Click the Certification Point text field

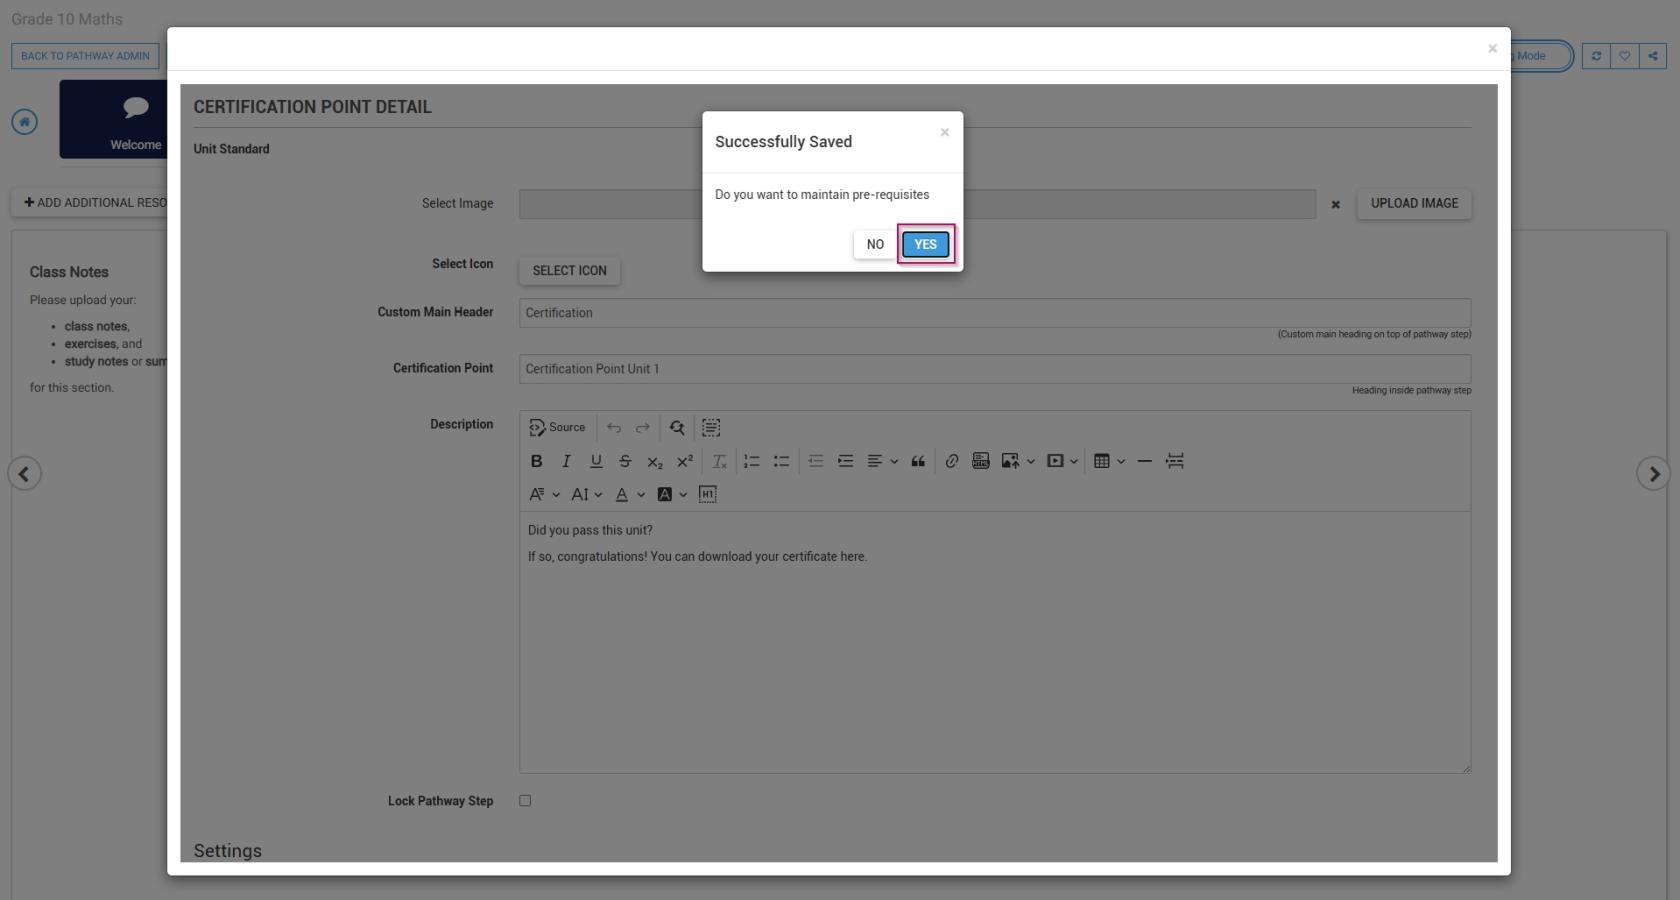pyautogui.click(x=995, y=368)
